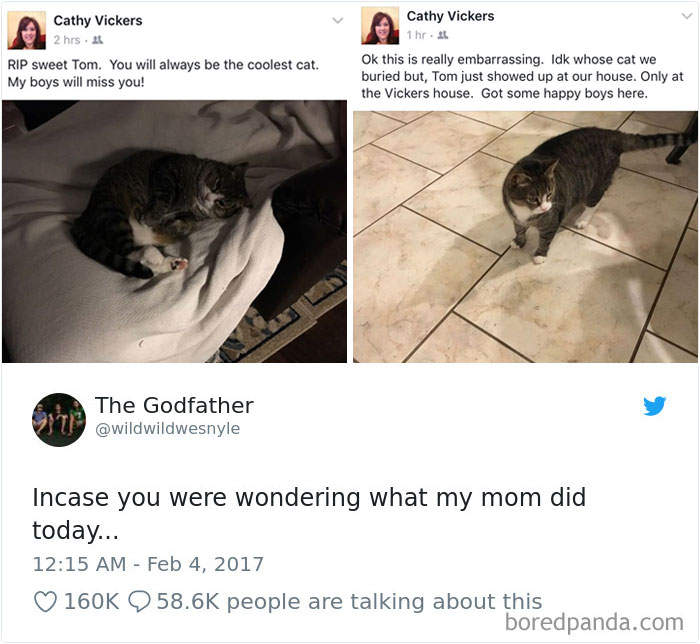Click Cathy Vickers avatar on the 1 hr post
Image resolution: width=700 pixels, height=644 pixels.
coord(380,26)
